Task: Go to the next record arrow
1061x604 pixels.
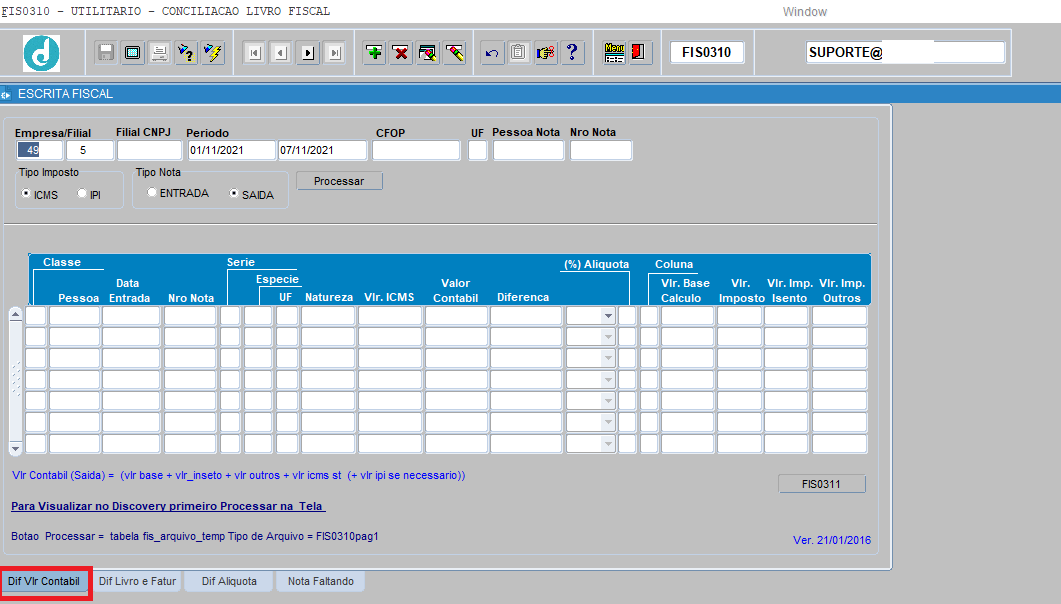Action: click(308, 53)
